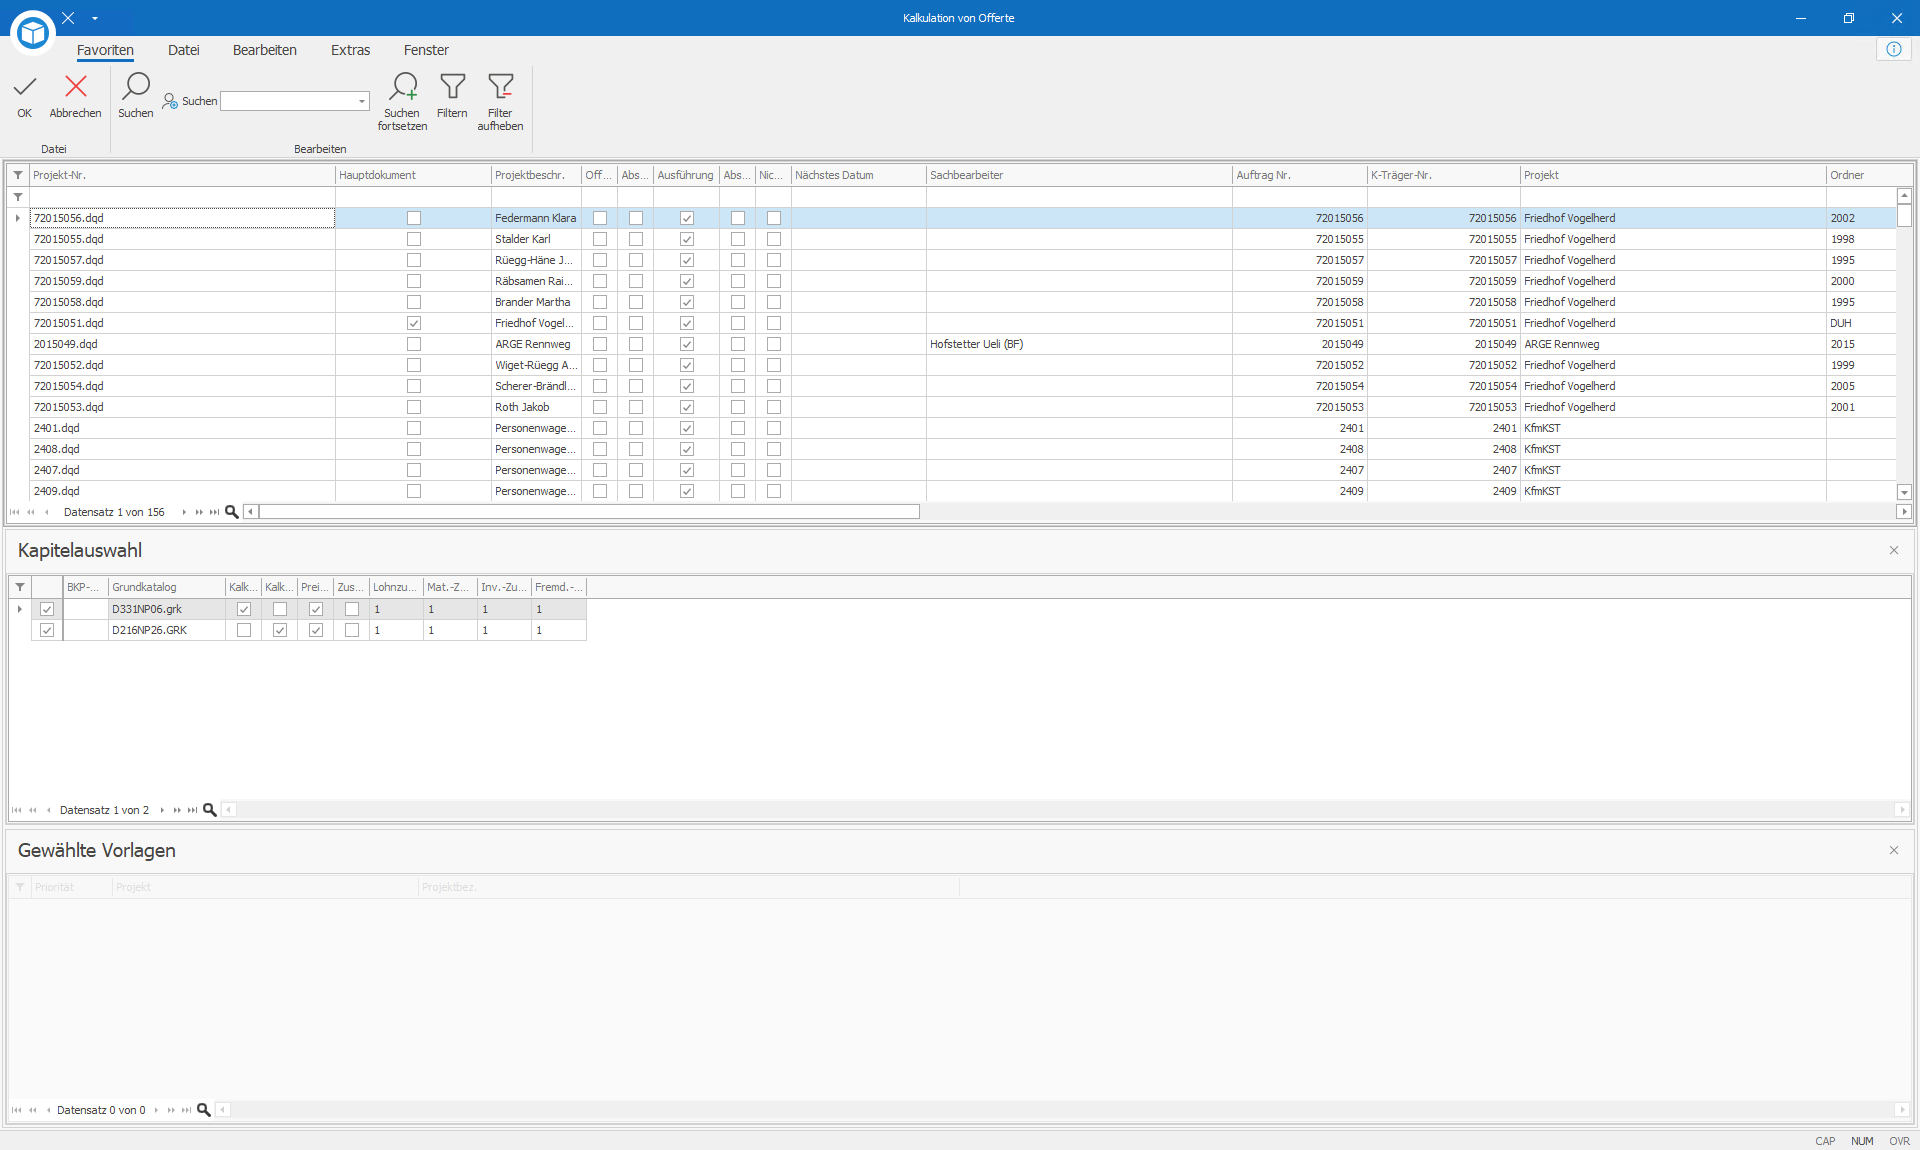Go to first record in project list
The height and width of the screenshot is (1150, 1920).
15,512
